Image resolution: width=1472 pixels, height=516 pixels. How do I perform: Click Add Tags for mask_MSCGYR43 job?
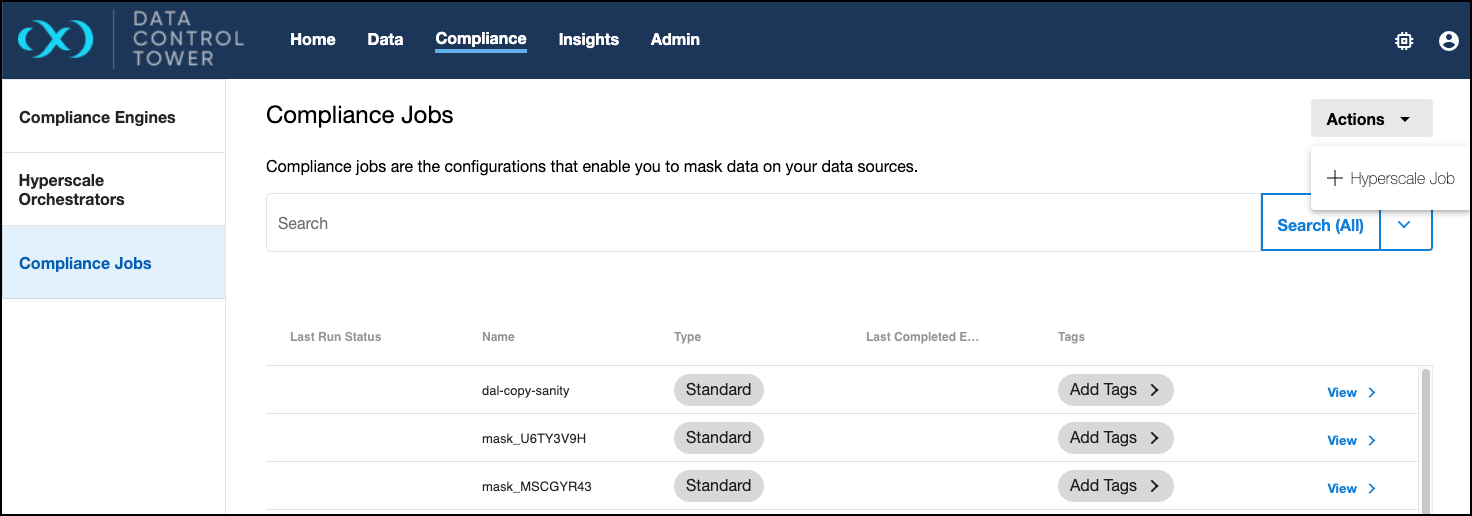coord(1115,486)
